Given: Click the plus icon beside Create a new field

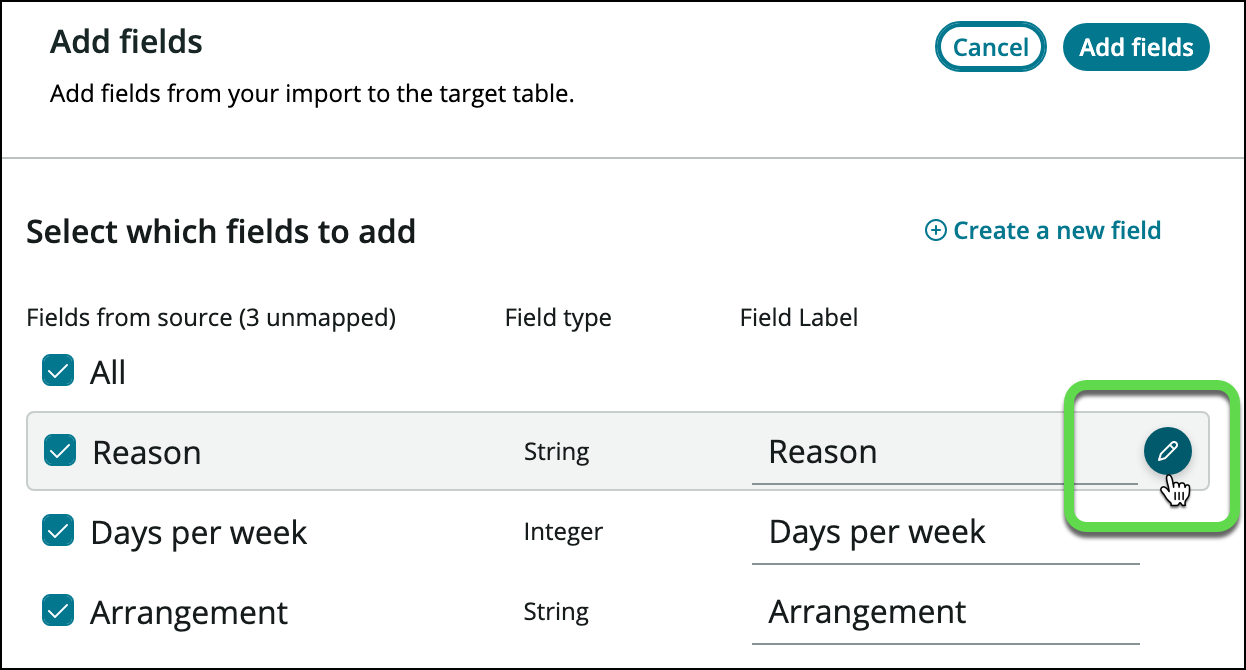Looking at the screenshot, I should (935, 231).
